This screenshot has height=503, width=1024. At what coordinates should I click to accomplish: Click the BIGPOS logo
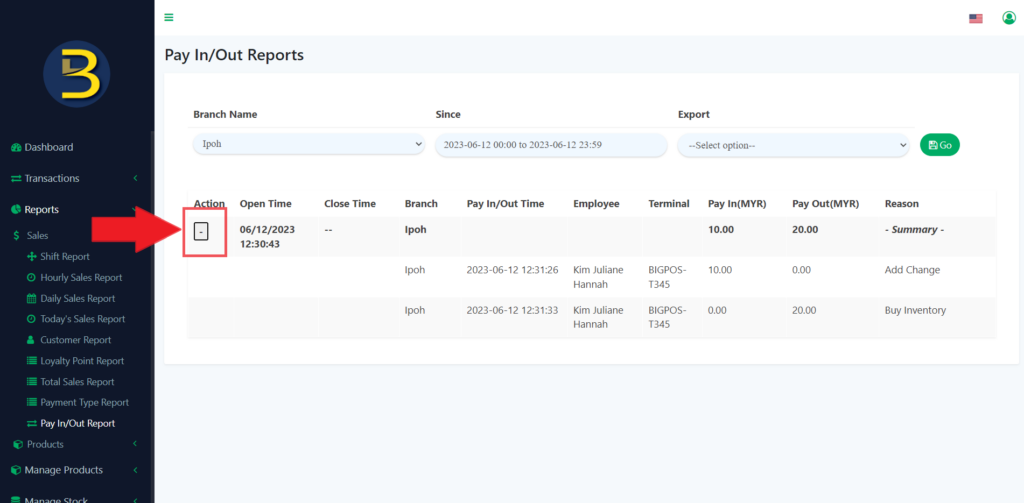pos(77,75)
